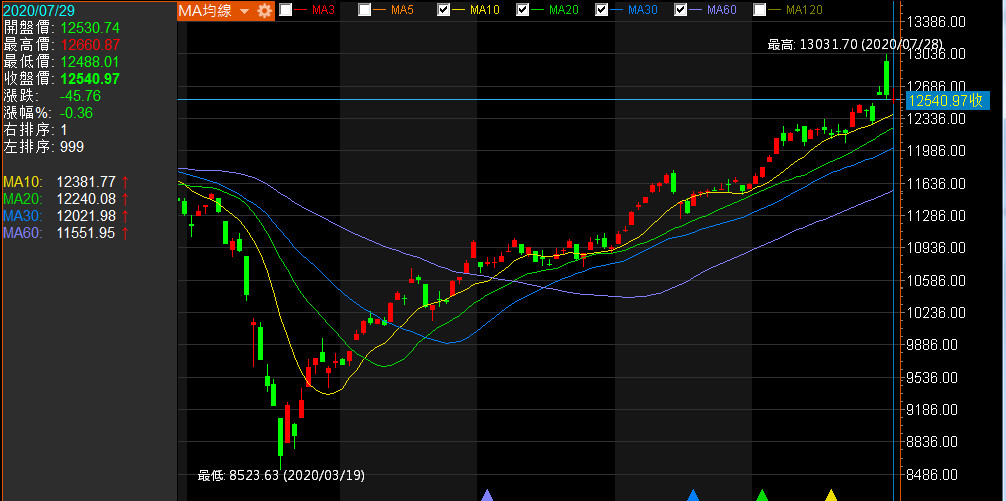Select the 最低 8523.63 low price annotation
Screen dimensions: 1006x501
click(281, 475)
